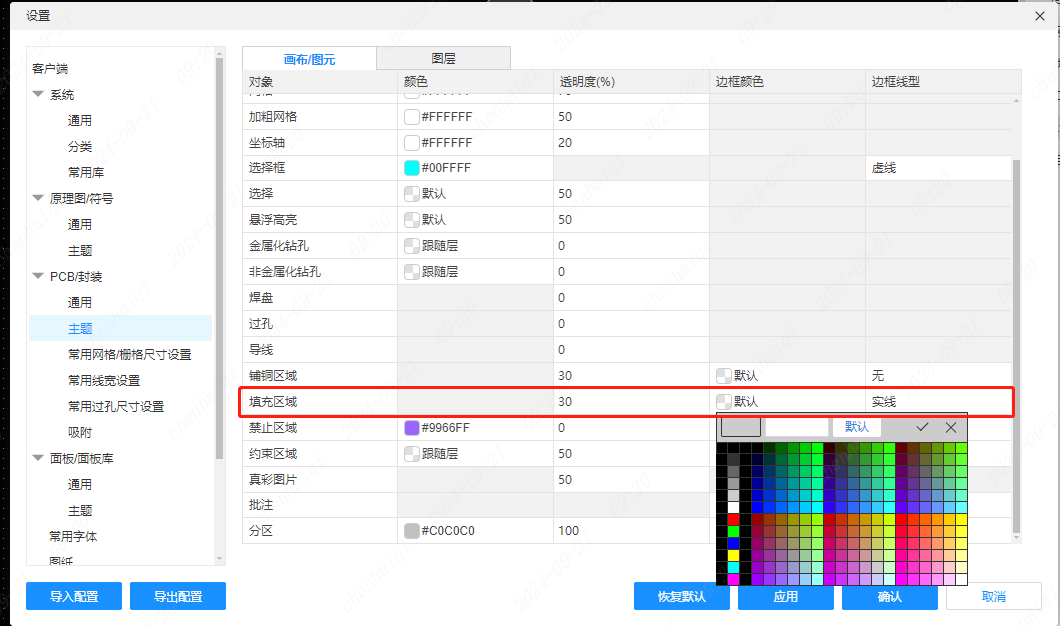
Task: Open 常用线宽设置 in the sidebar tree
Action: pos(104,381)
